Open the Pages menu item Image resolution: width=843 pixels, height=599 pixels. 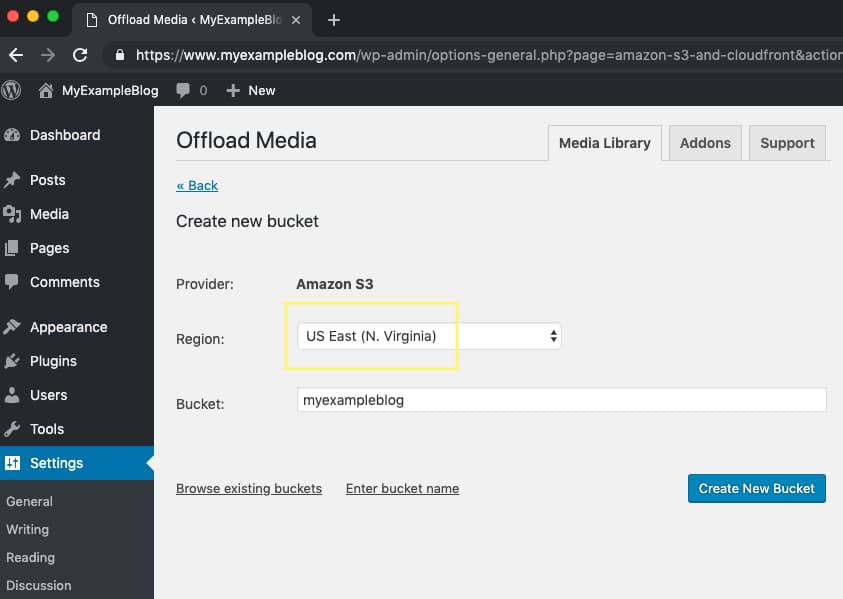pos(77,248)
